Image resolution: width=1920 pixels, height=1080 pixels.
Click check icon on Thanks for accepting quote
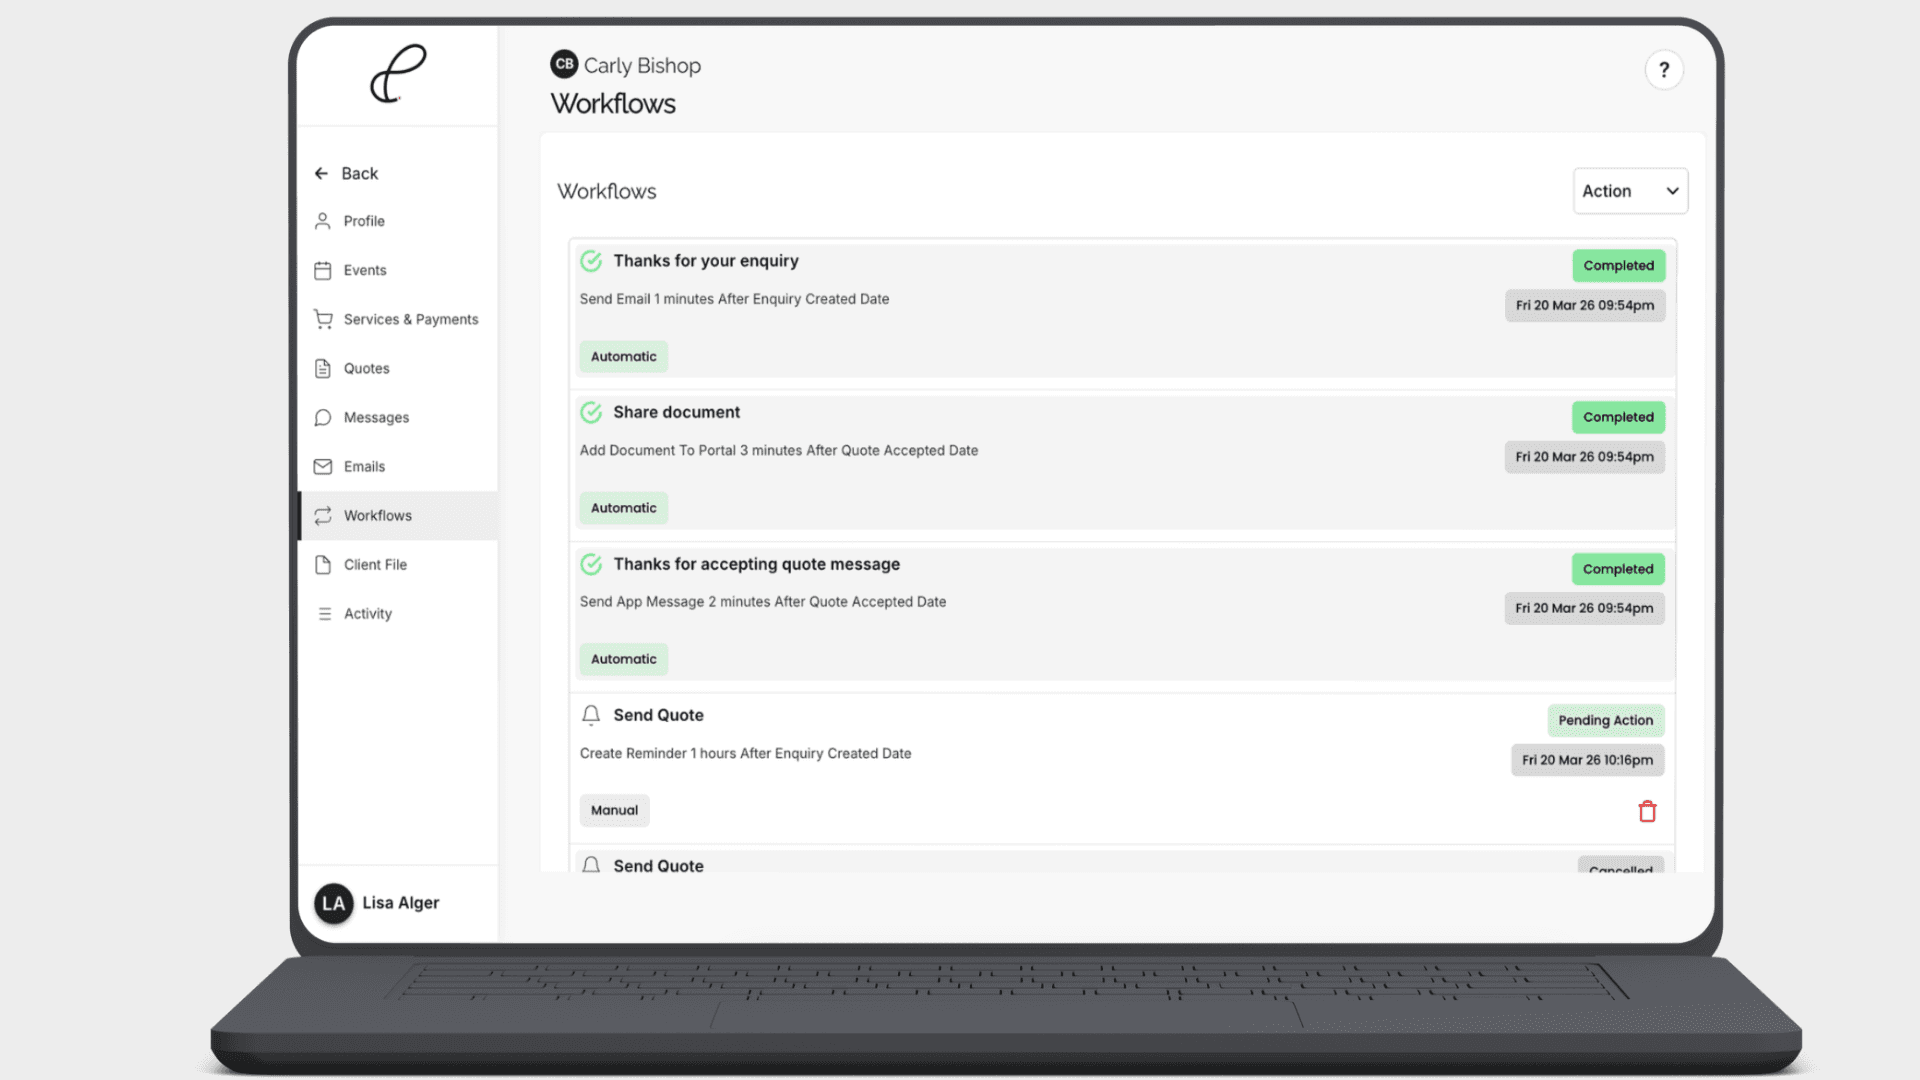pyautogui.click(x=591, y=564)
